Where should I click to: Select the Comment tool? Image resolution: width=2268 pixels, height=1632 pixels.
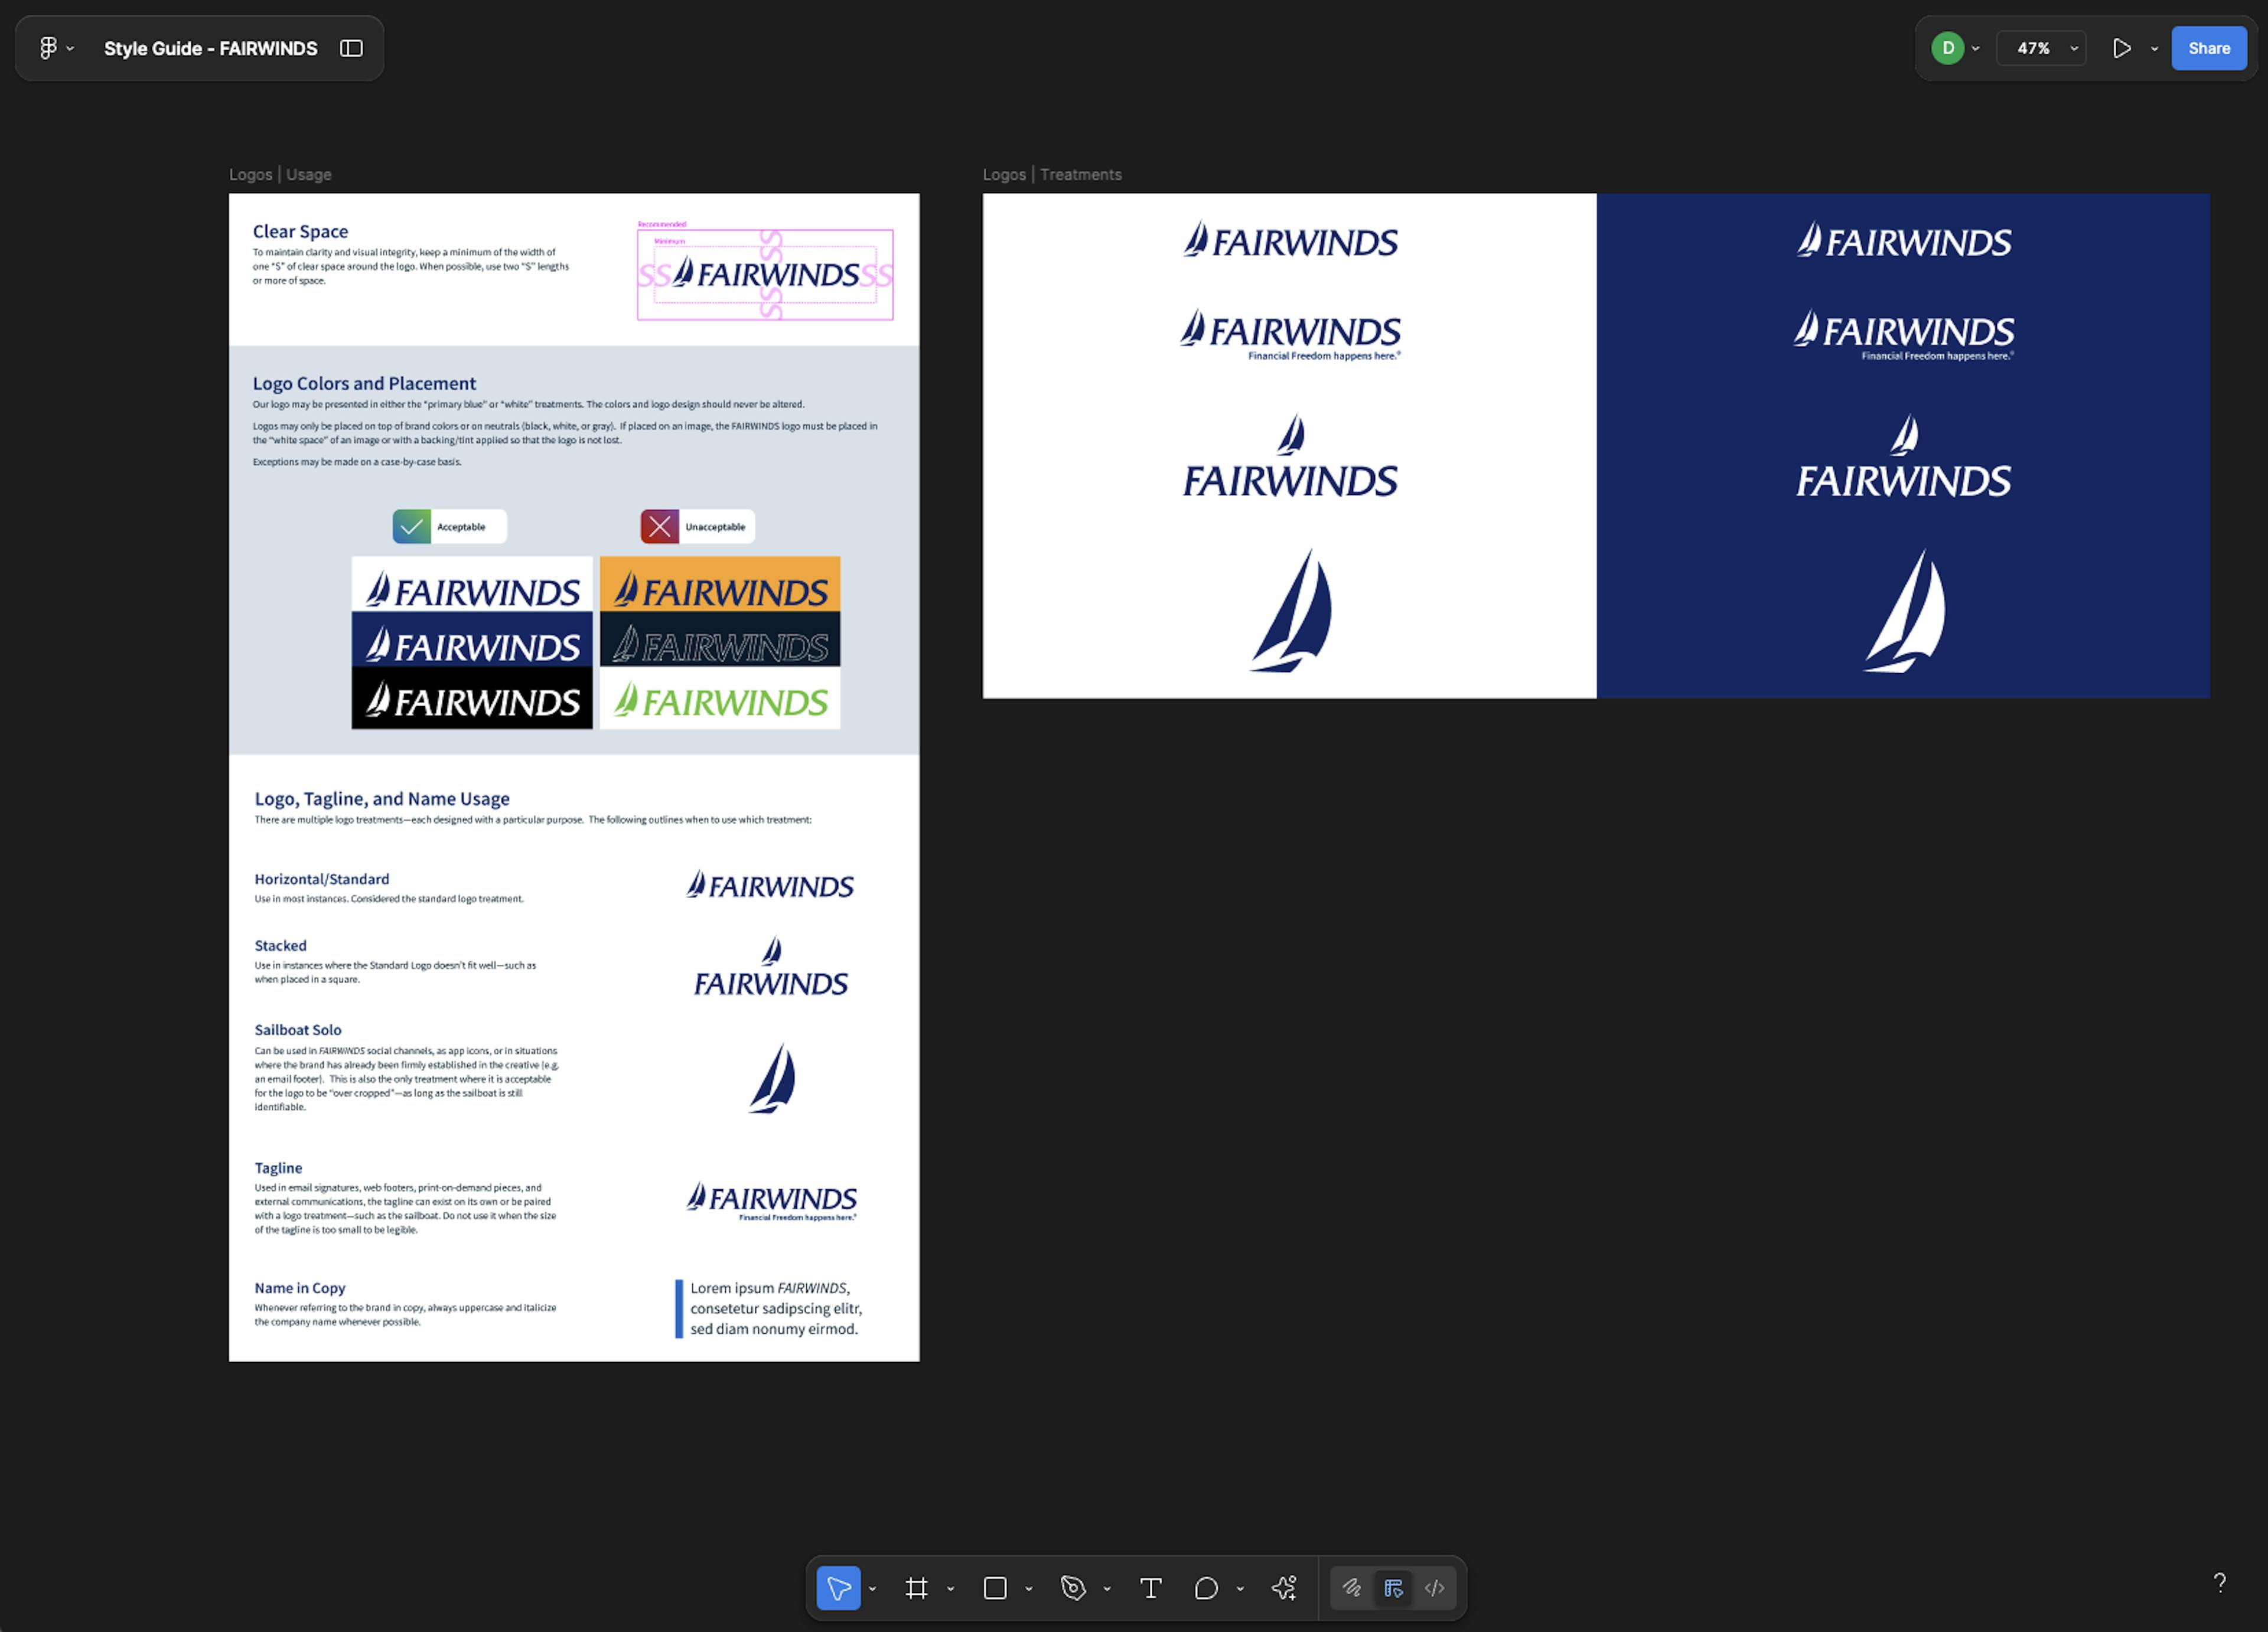tap(1206, 1588)
